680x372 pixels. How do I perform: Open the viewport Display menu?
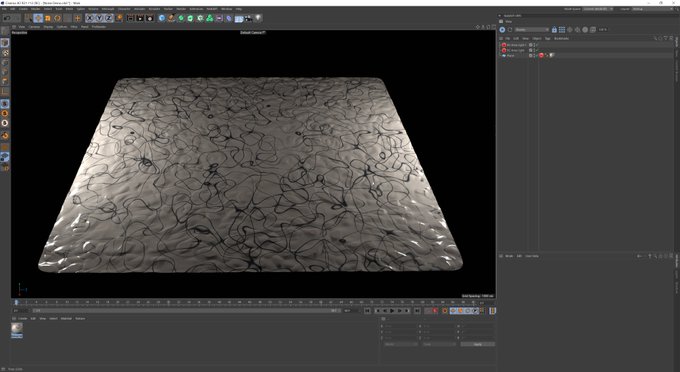[x=48, y=27]
